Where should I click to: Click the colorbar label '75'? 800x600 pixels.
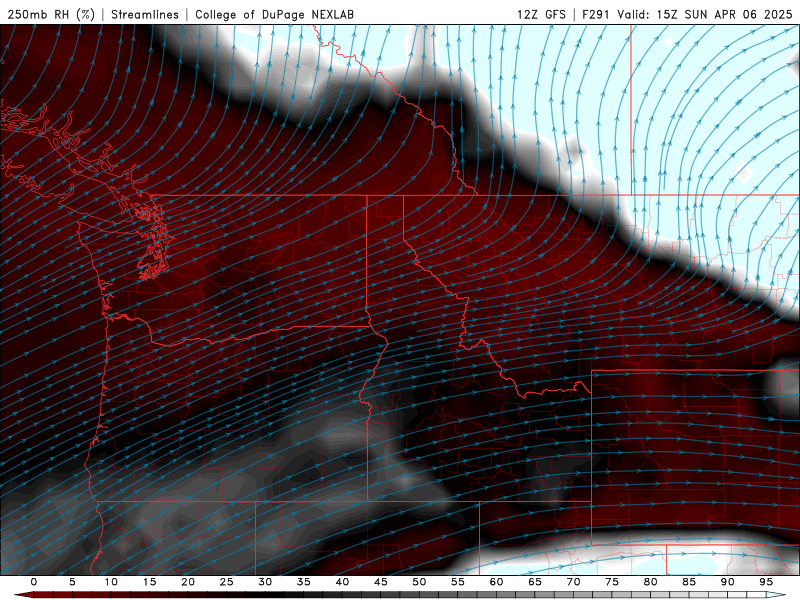612,582
